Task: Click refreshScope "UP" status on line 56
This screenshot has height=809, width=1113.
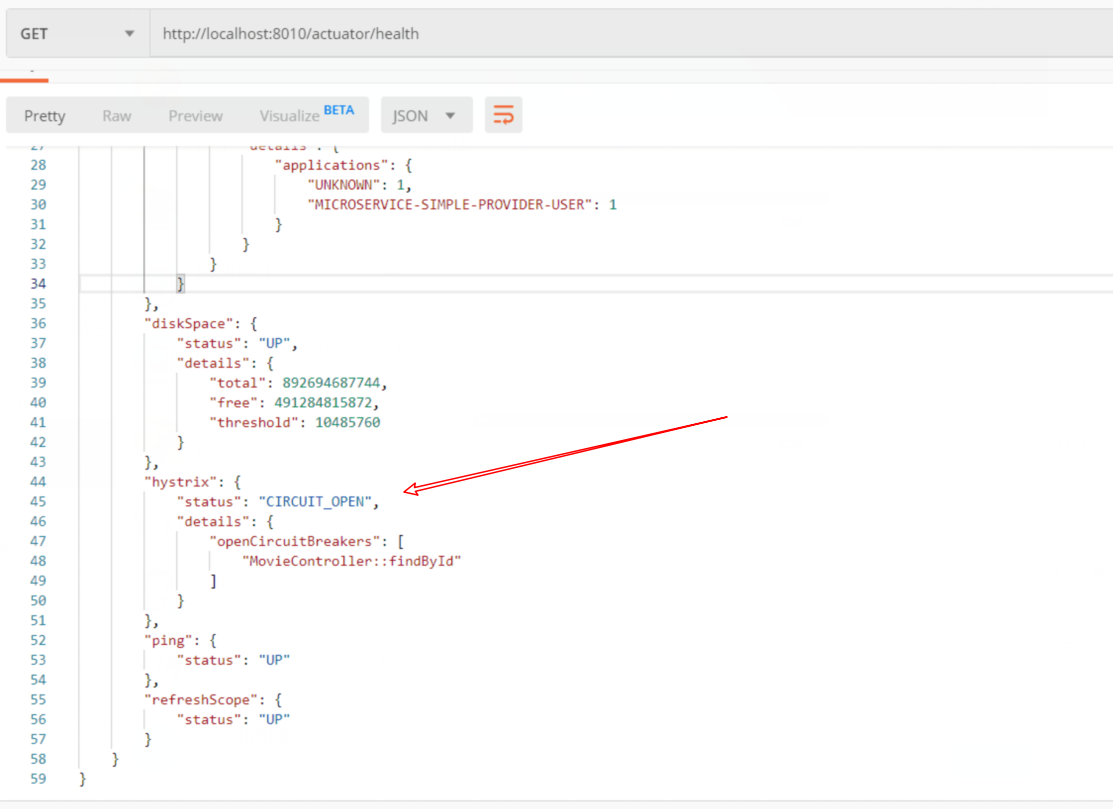Action: pyautogui.click(x=274, y=720)
